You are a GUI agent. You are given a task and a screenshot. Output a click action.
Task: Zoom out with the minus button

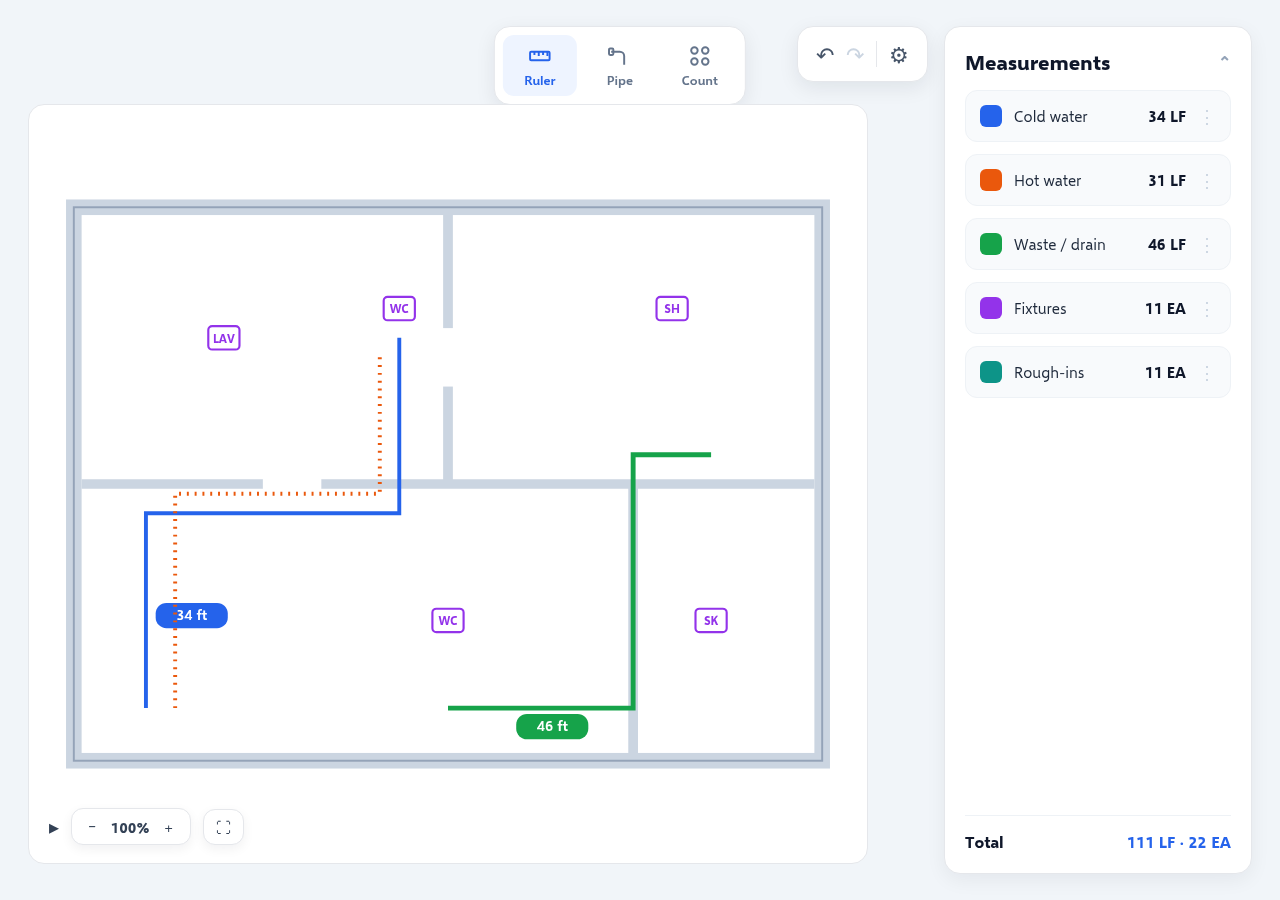(92, 827)
